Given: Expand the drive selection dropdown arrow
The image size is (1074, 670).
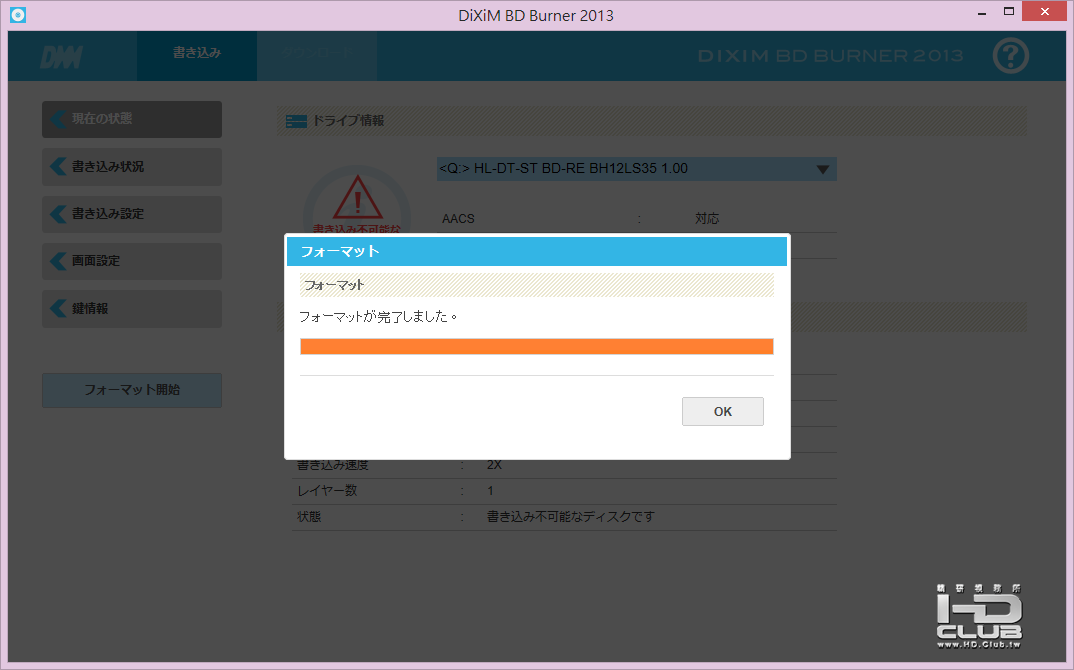Looking at the screenshot, I should pyautogui.click(x=823, y=169).
